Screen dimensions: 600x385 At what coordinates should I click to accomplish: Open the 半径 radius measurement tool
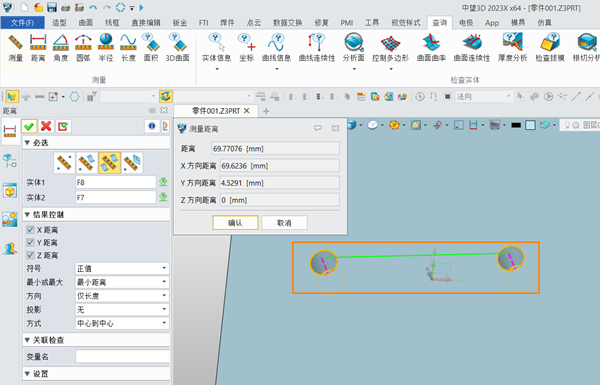106,47
